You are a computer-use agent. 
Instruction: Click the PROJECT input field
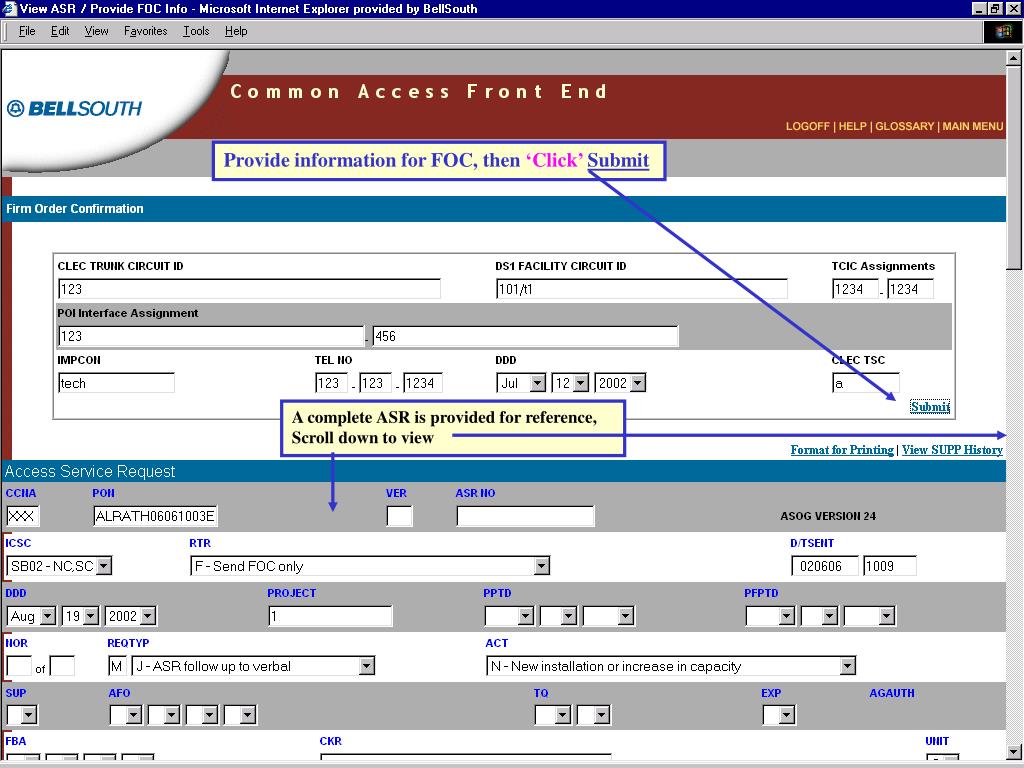tap(330, 616)
